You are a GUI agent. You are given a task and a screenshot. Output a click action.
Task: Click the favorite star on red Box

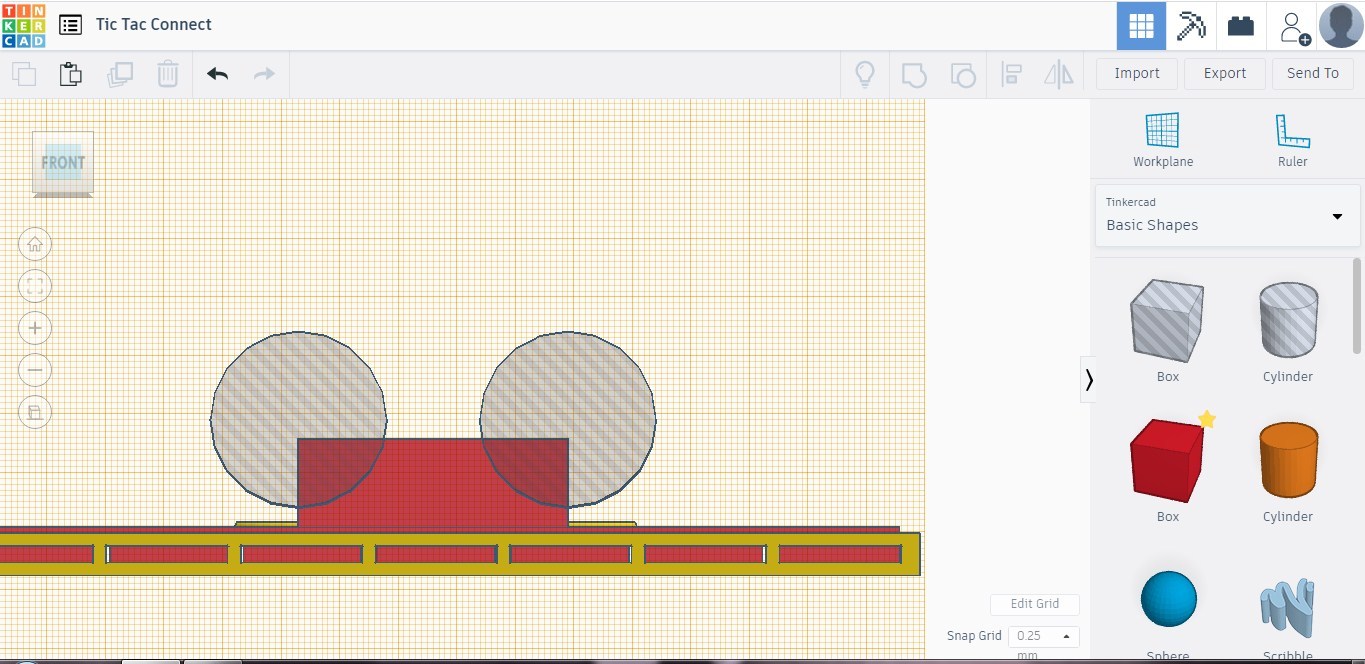click(x=1207, y=419)
